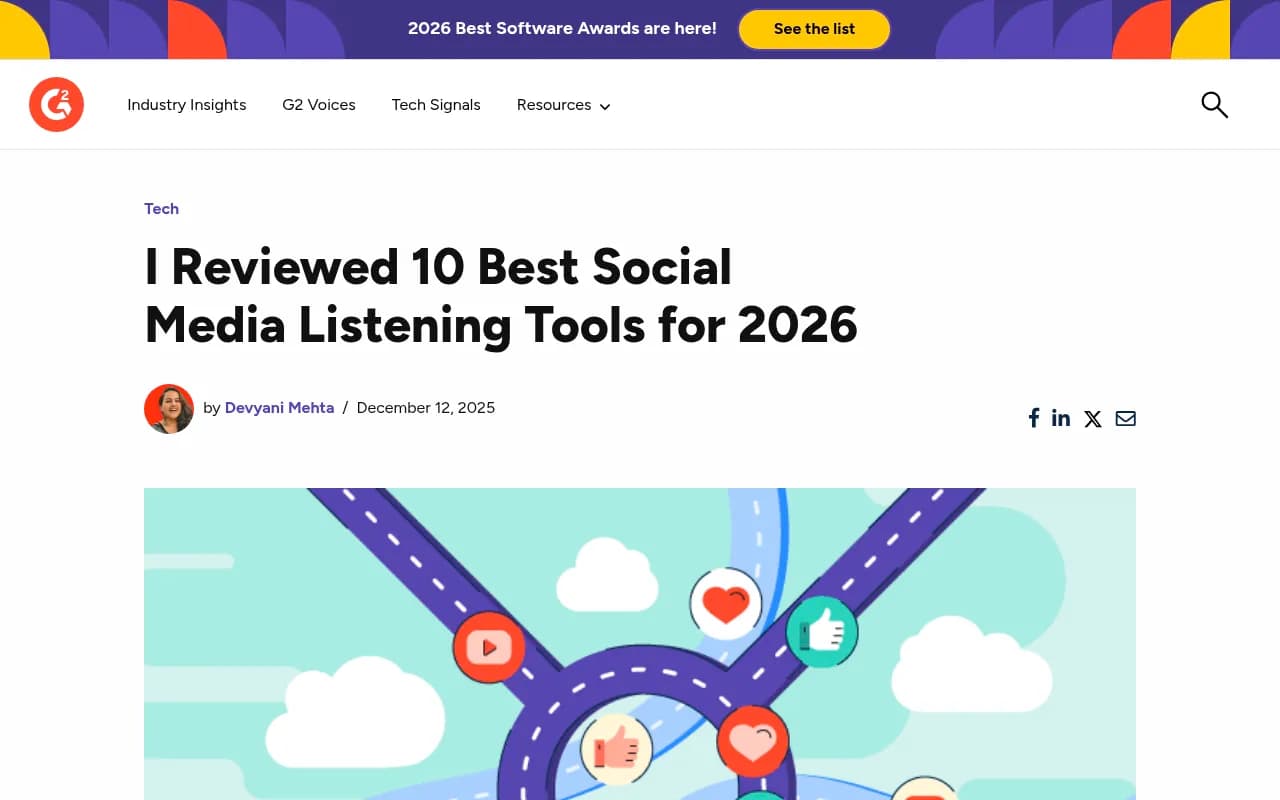Visit author Devyani Mehta's profile
1280x800 pixels.
tap(279, 407)
